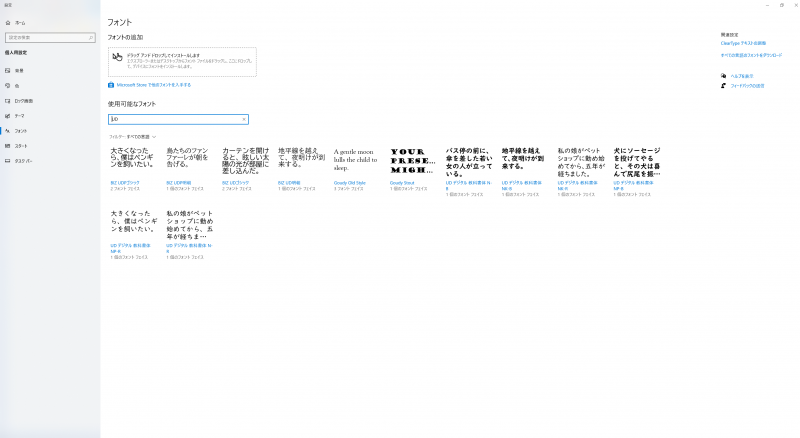Open the UD デジタル 教科書体 NP-B font card

pyautogui.click(x=636, y=172)
